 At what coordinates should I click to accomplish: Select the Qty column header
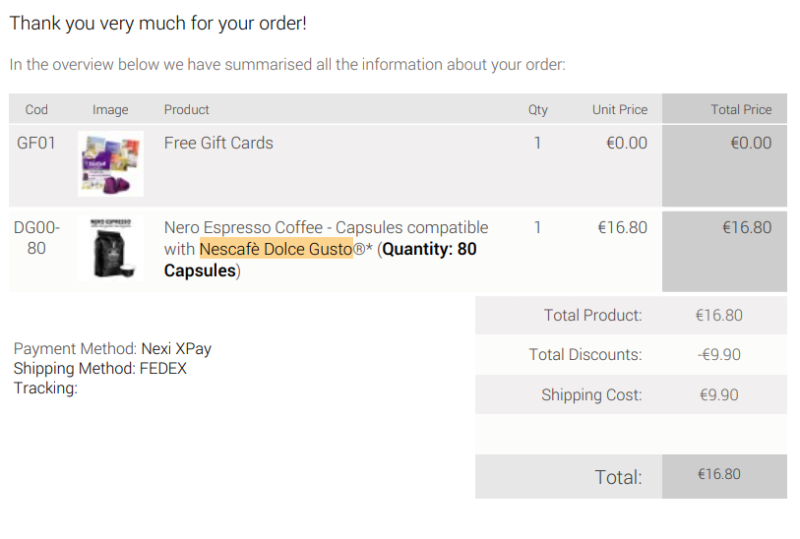point(538,110)
